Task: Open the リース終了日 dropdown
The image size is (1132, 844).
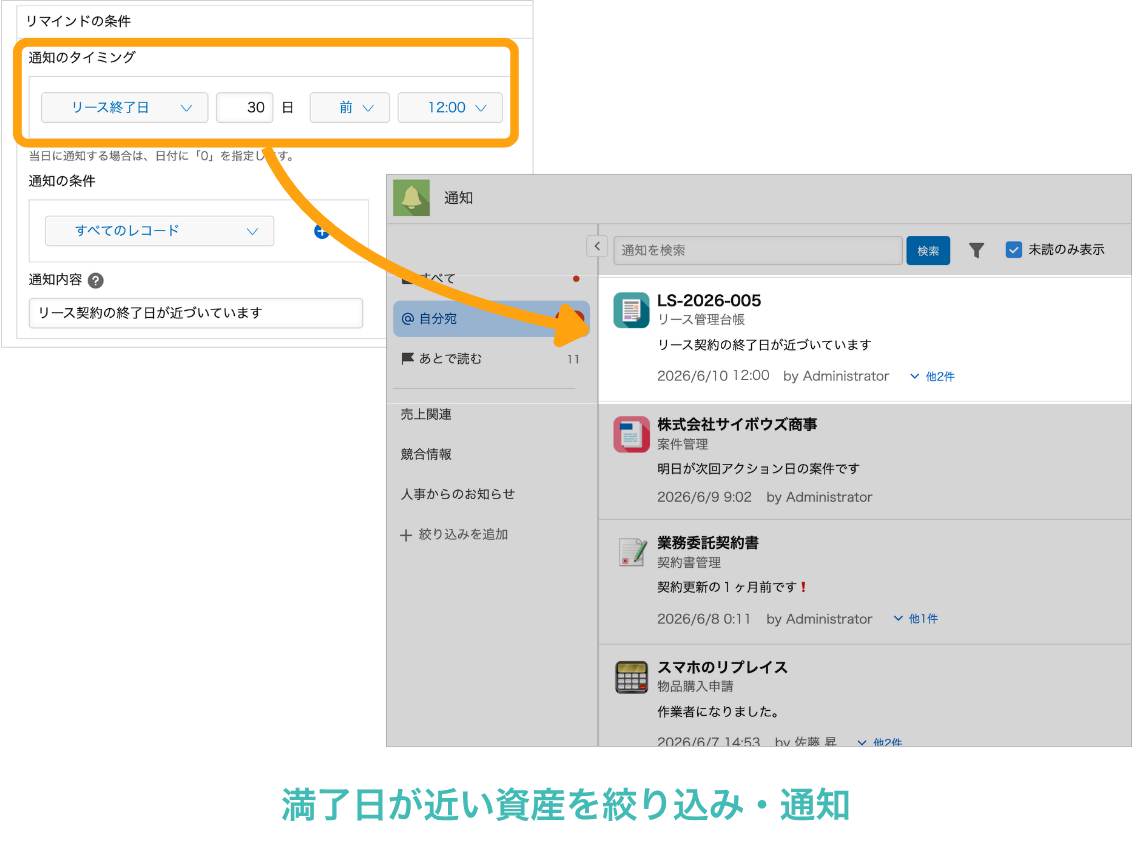Action: [125, 108]
